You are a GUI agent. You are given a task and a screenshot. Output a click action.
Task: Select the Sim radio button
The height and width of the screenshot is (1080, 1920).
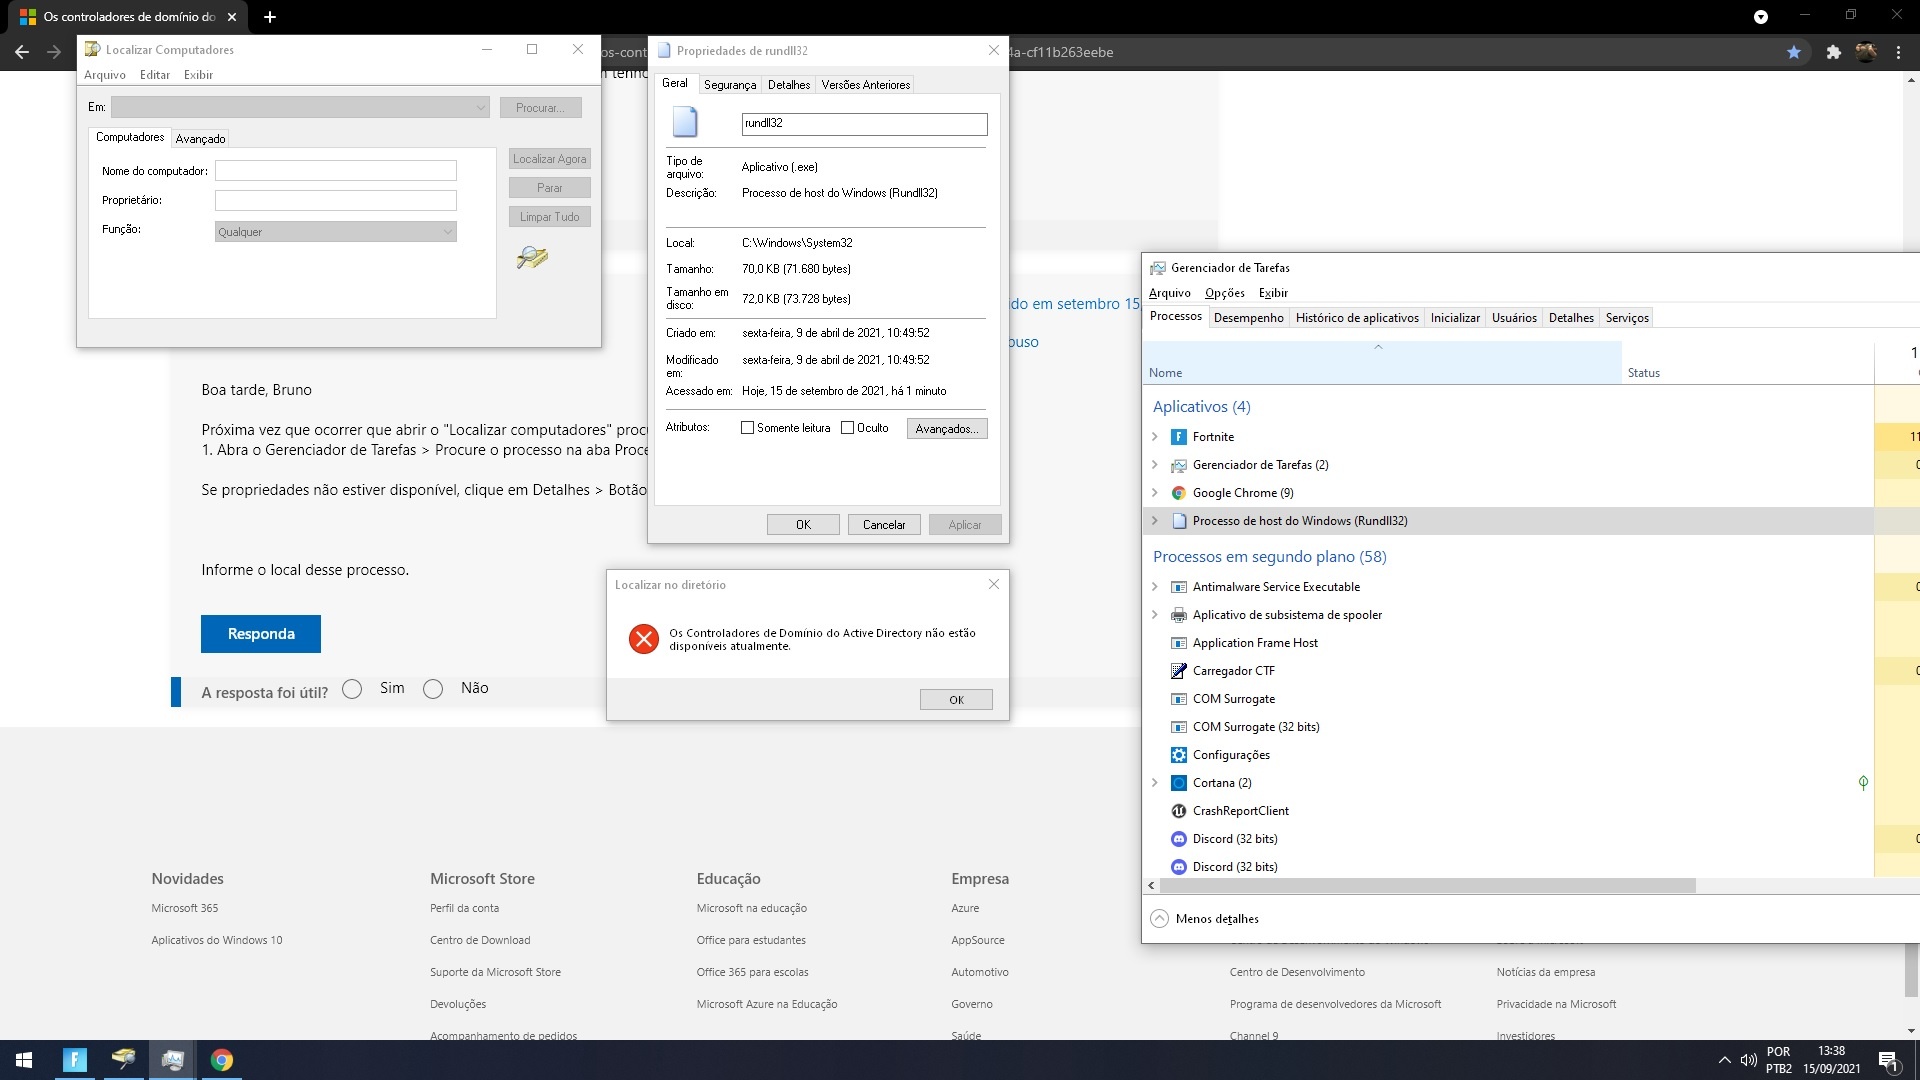[x=352, y=689]
